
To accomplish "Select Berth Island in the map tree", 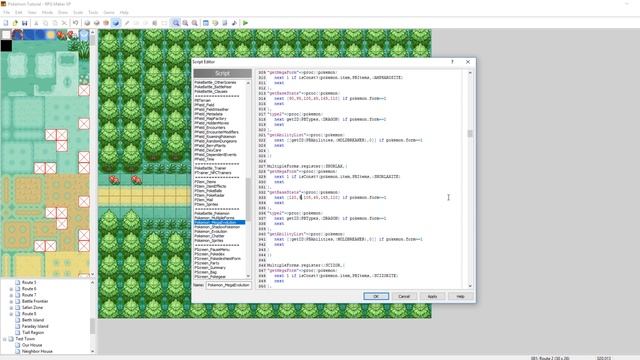I will [33, 320].
